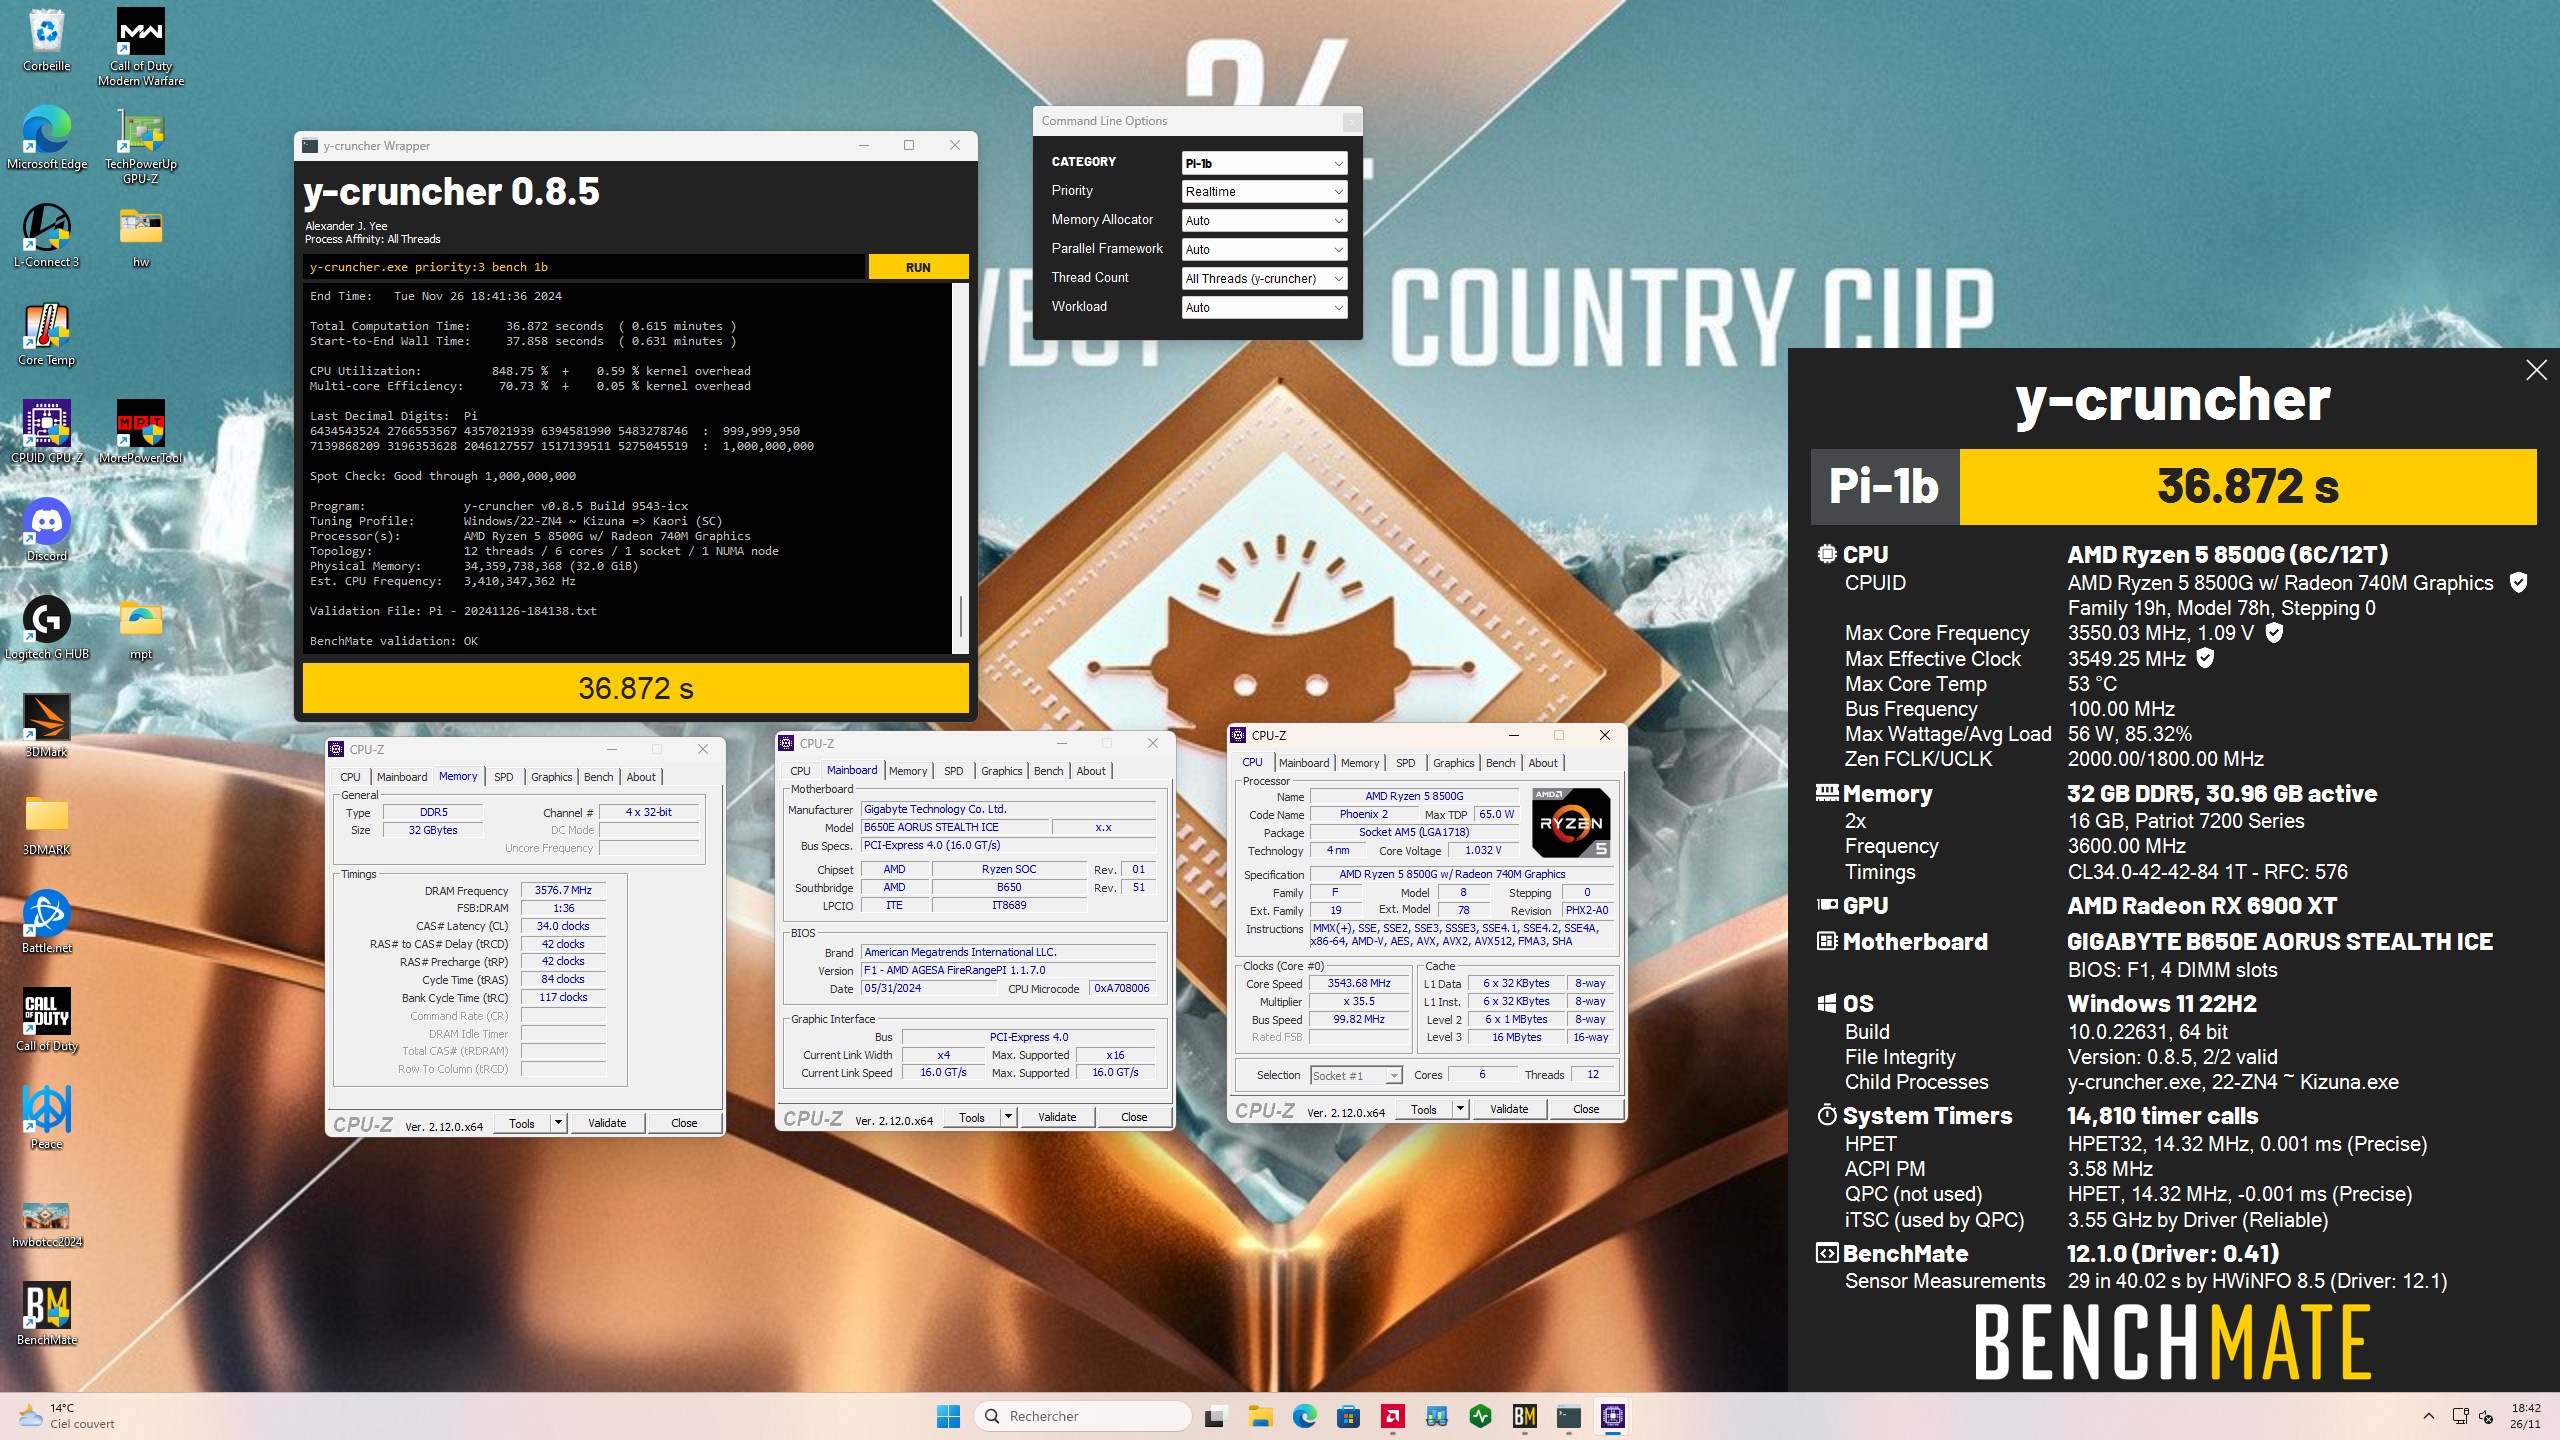Open Discord desktop icon
This screenshot has width=2560, height=1440.
click(46, 530)
